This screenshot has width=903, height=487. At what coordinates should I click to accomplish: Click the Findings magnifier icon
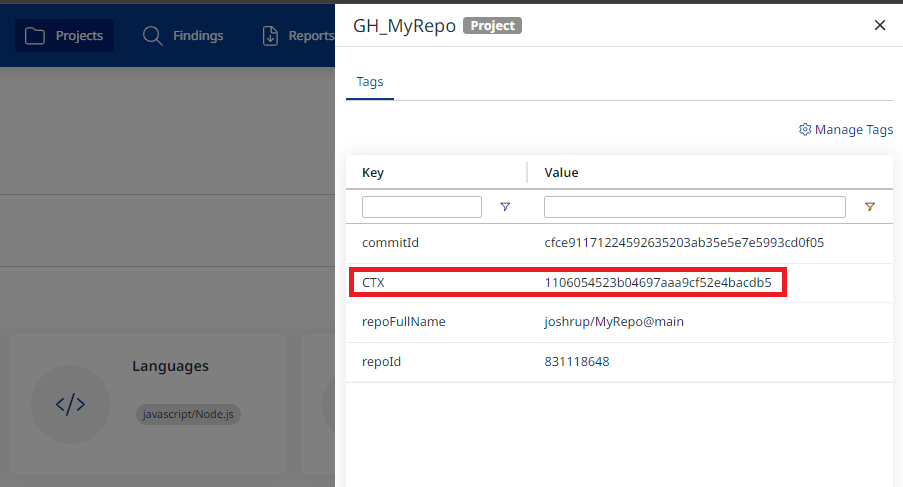(152, 36)
